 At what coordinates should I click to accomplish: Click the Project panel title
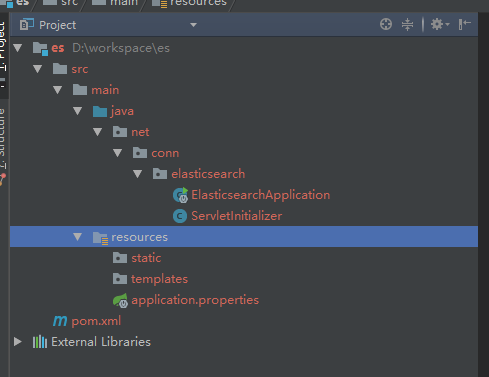coord(57,25)
